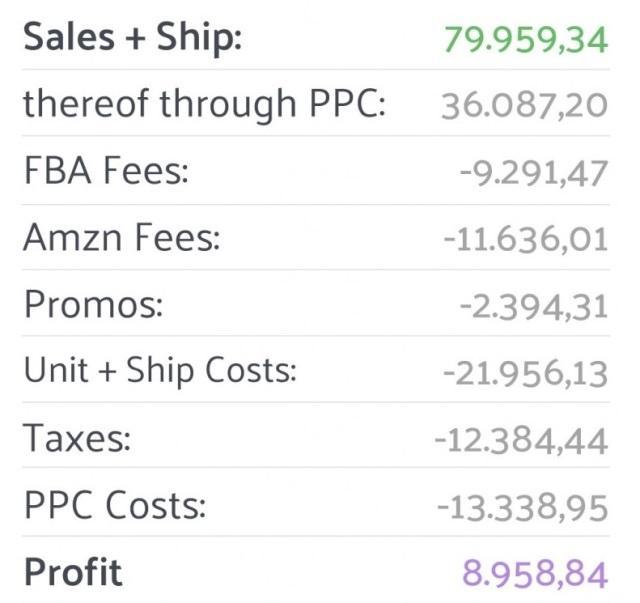Click the Taxes row

(x=316, y=435)
